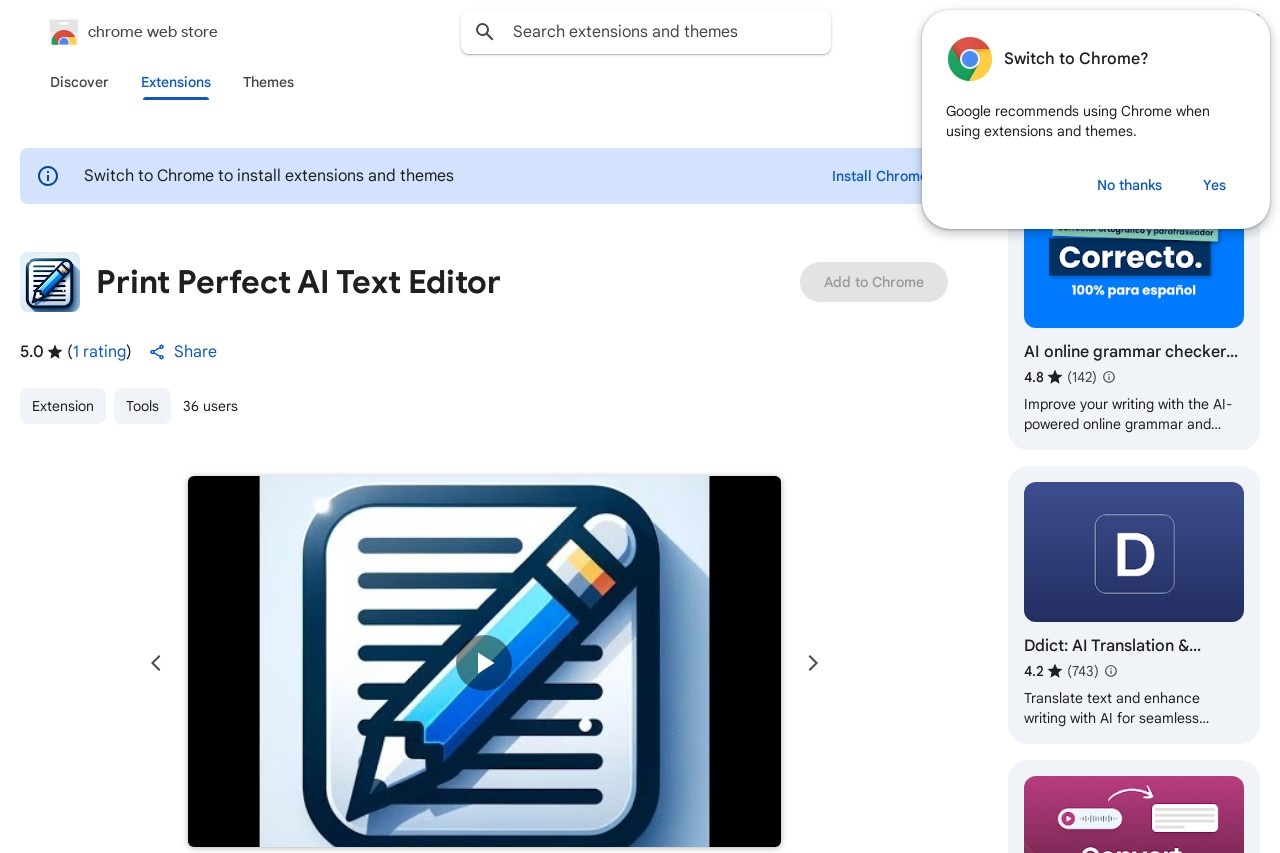Open the 1 rating link
The height and width of the screenshot is (853, 1280).
100,352
